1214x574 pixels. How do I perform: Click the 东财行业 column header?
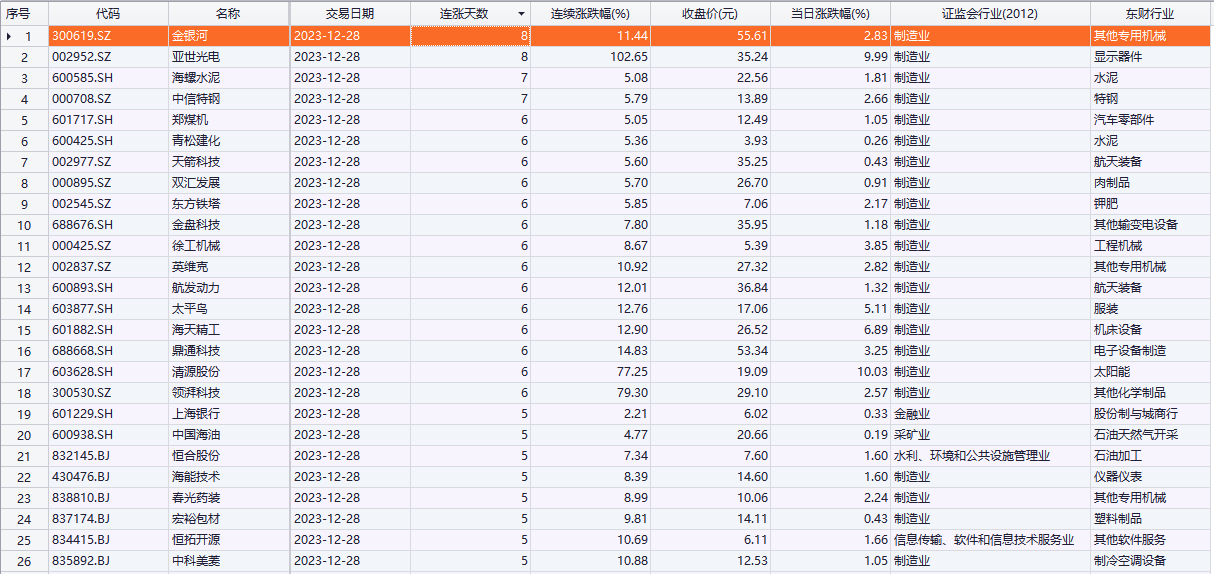point(1150,14)
